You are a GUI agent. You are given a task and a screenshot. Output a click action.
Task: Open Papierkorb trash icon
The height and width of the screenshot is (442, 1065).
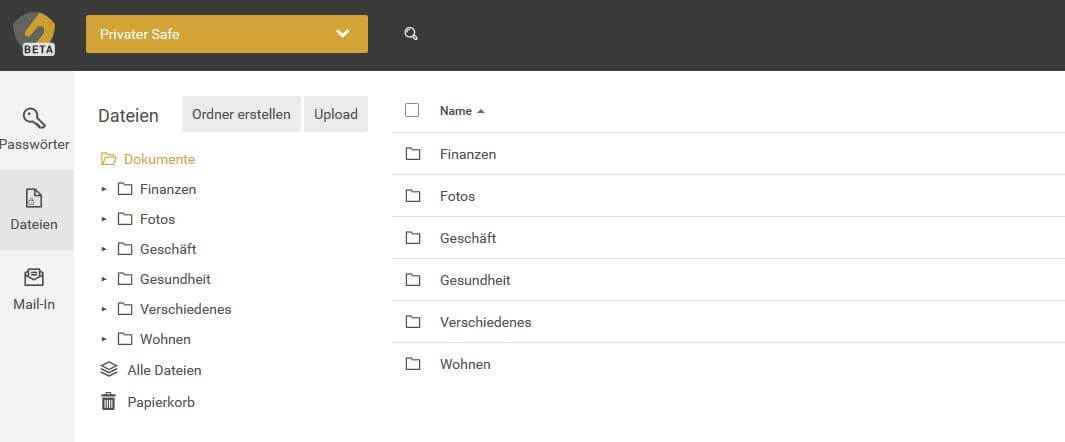point(109,402)
